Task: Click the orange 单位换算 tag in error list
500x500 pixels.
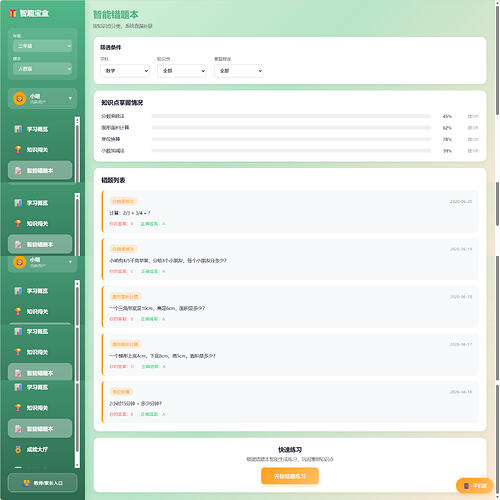Action: 121,392
